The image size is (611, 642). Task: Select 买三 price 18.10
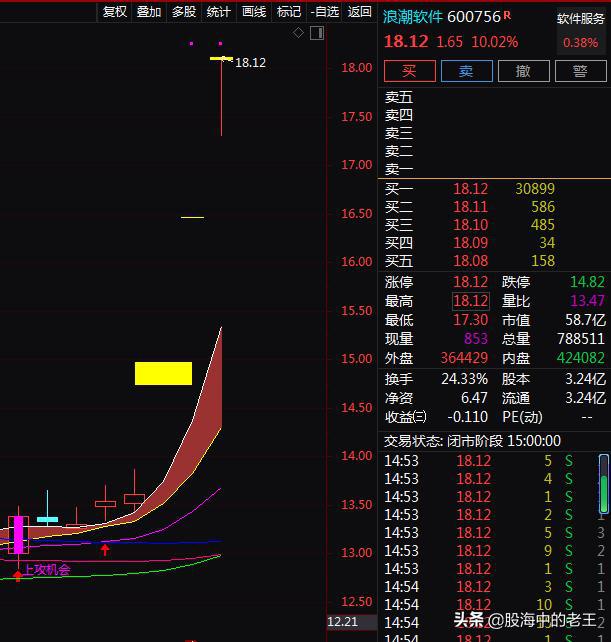[471, 225]
